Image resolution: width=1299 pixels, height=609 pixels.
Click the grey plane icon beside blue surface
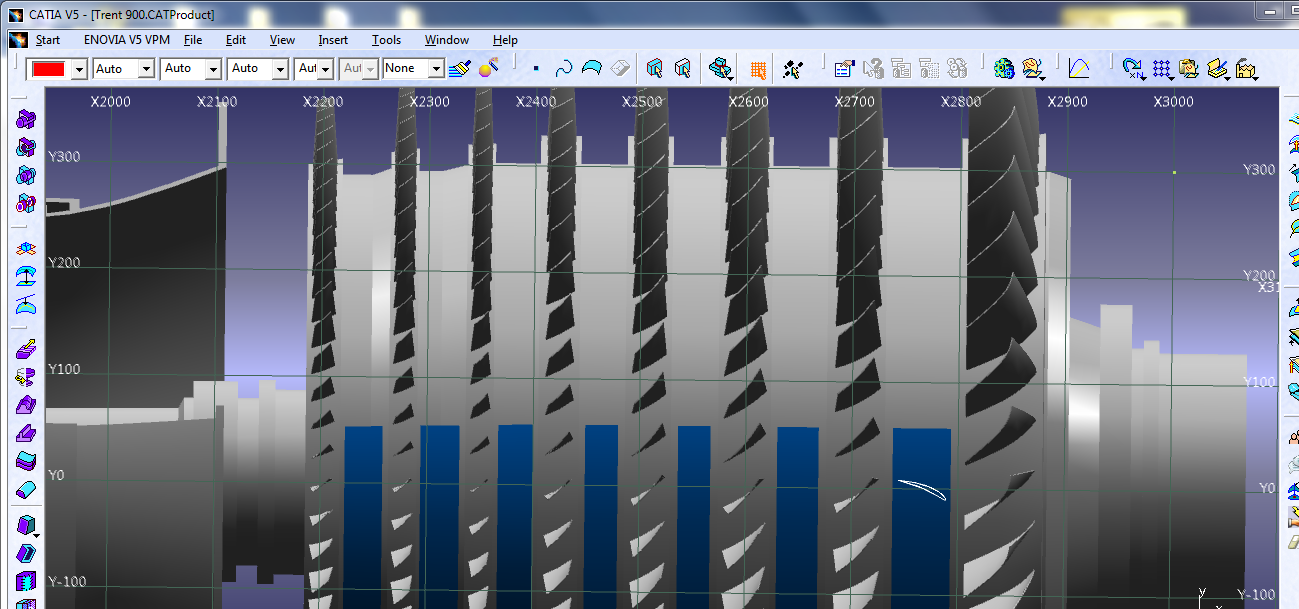(x=620, y=68)
